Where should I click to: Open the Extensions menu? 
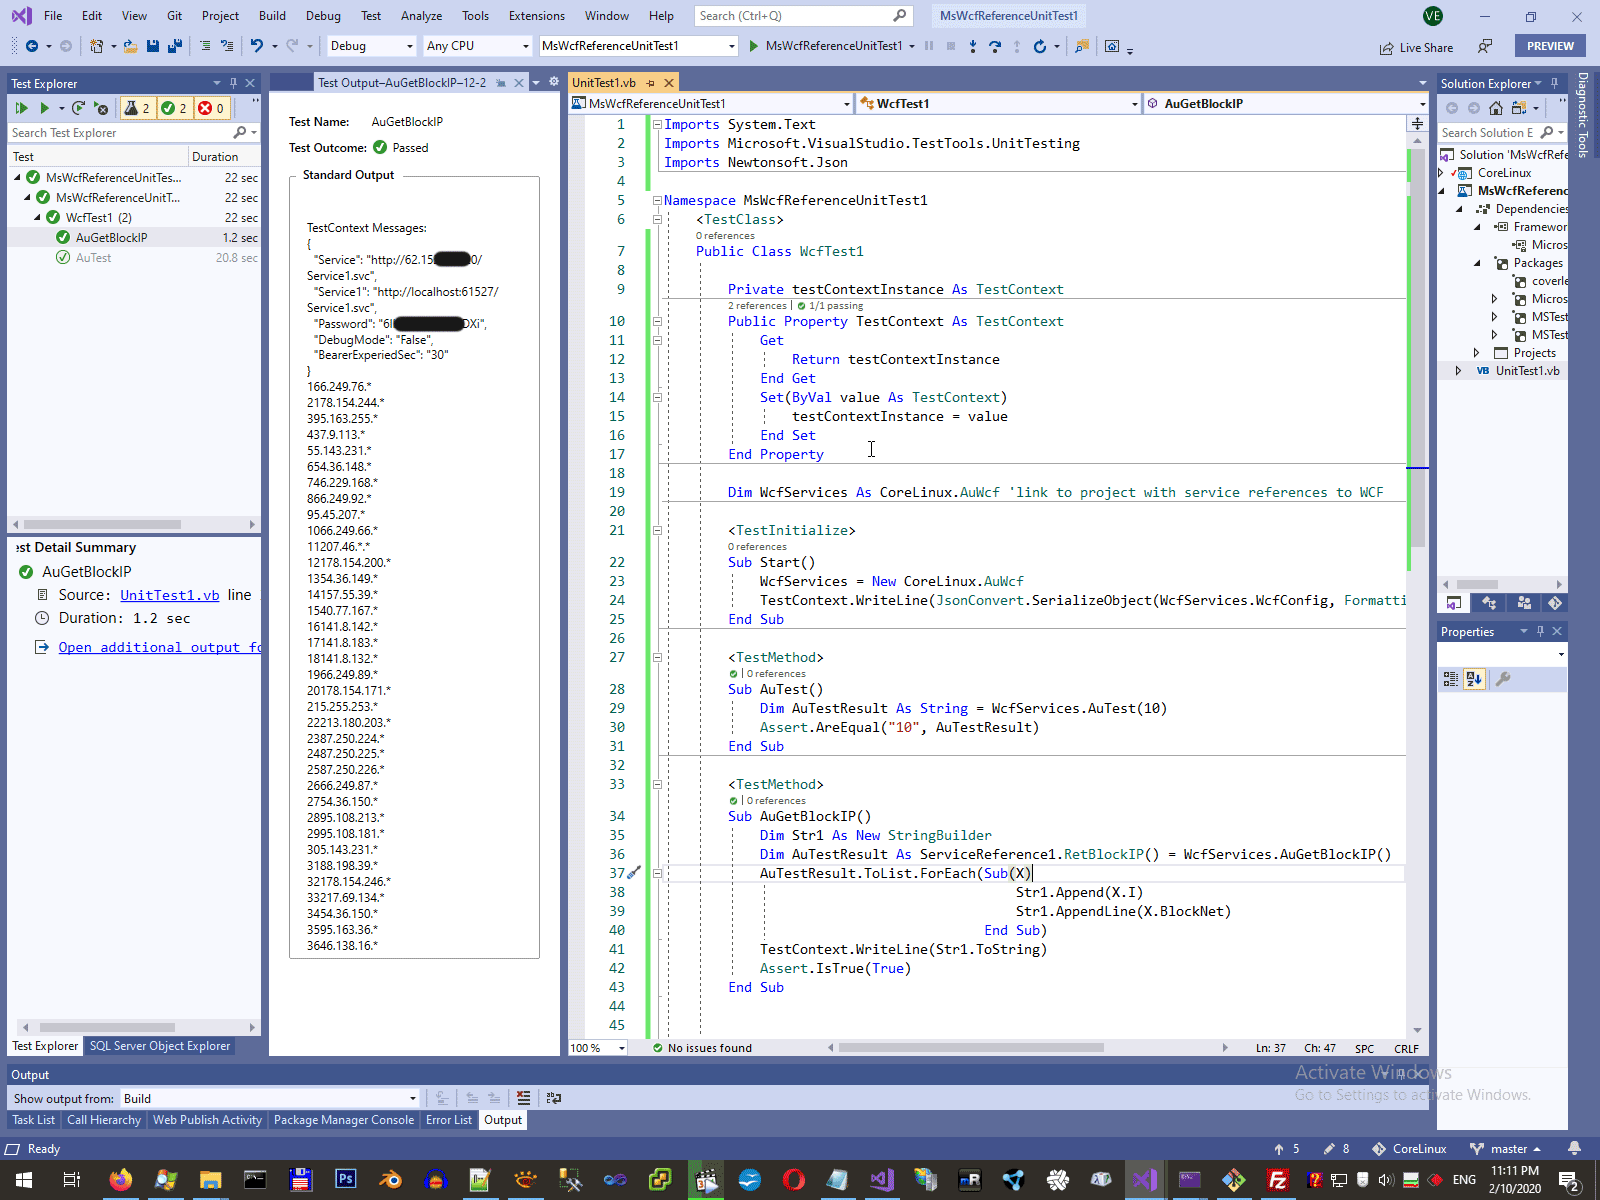coord(536,16)
